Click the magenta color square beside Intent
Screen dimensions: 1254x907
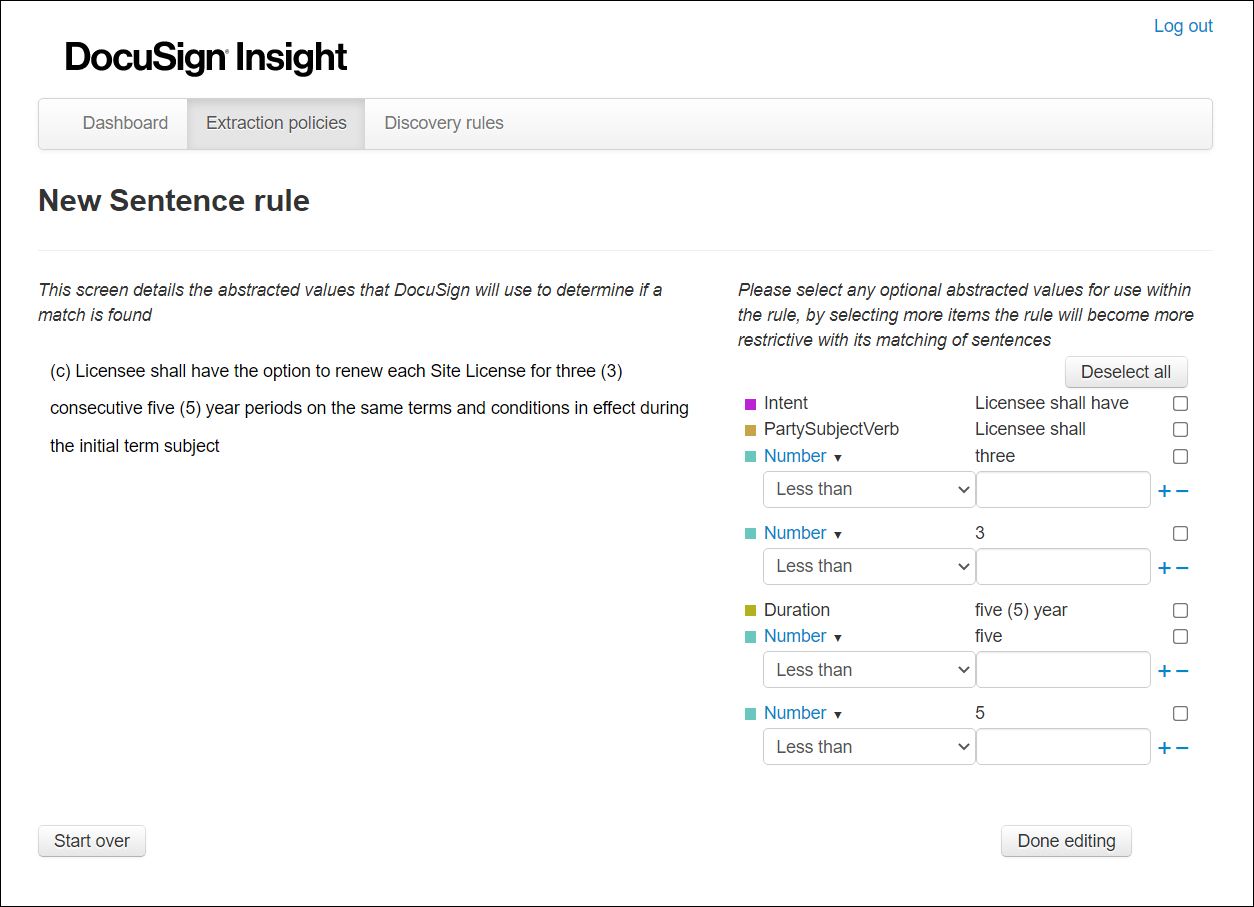[x=752, y=403]
